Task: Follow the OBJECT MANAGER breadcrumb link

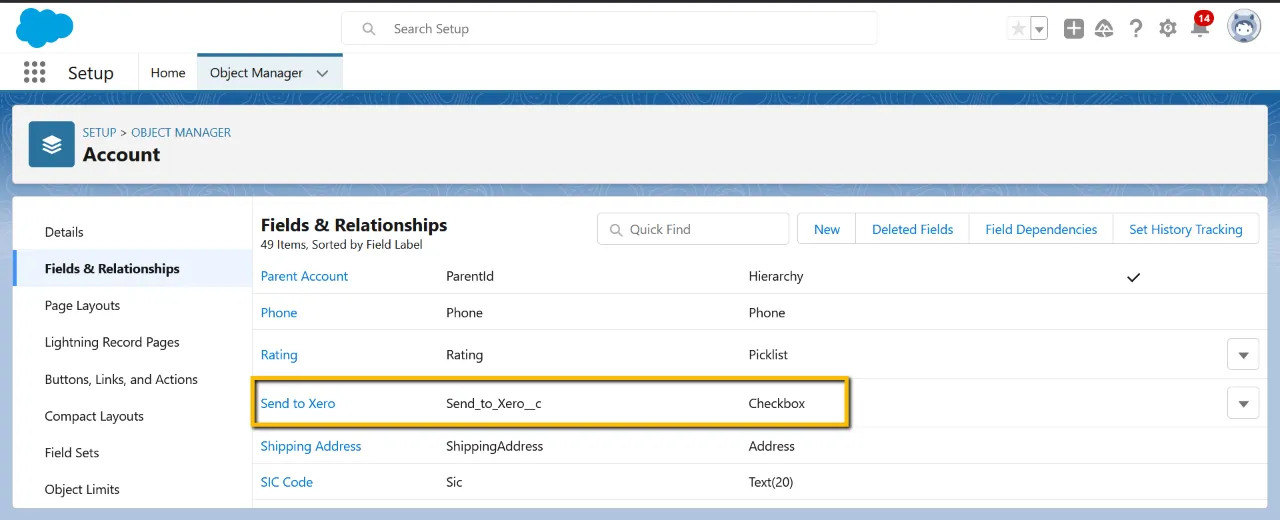Action: pyautogui.click(x=181, y=132)
